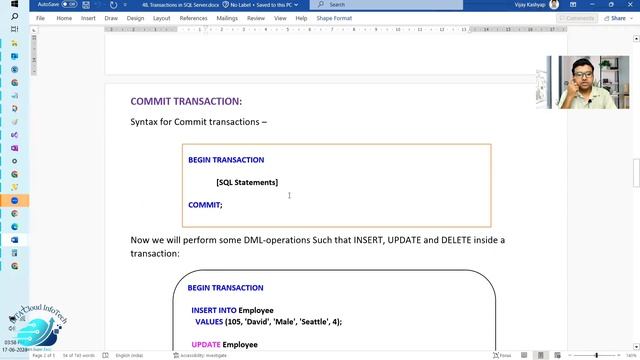Screen dimensions: 640x360
Task: Switch to Read Mode view icon
Action: click(x=524, y=356)
